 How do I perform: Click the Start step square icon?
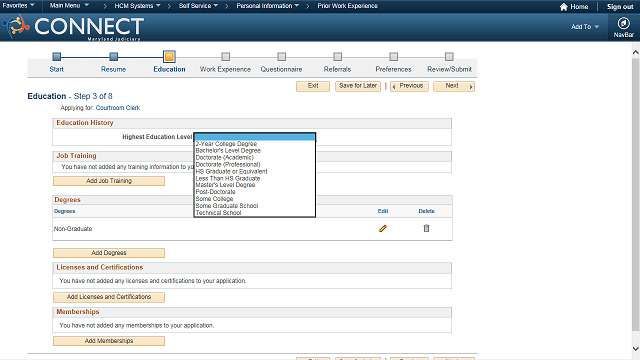(x=57, y=56)
